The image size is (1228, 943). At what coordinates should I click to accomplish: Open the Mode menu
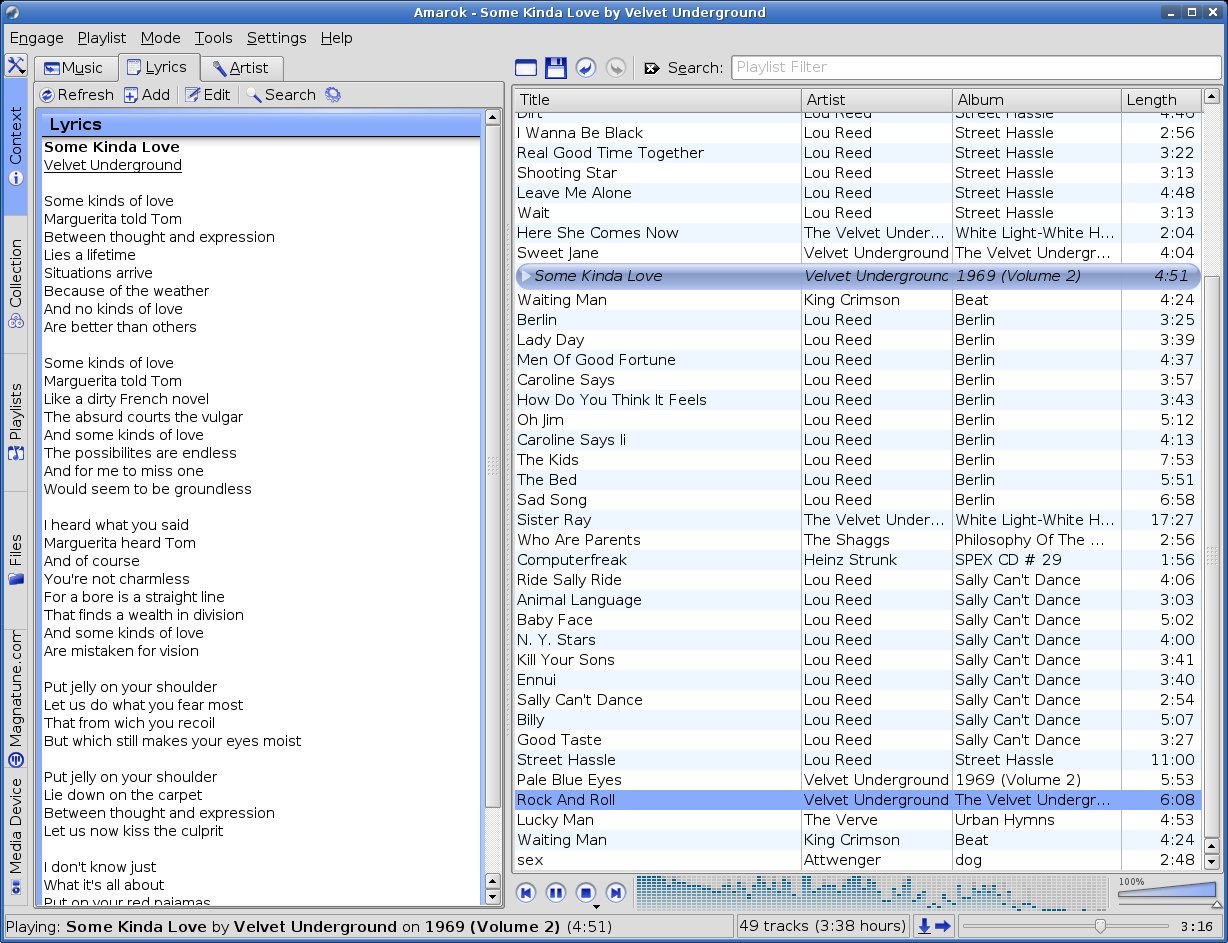161,38
